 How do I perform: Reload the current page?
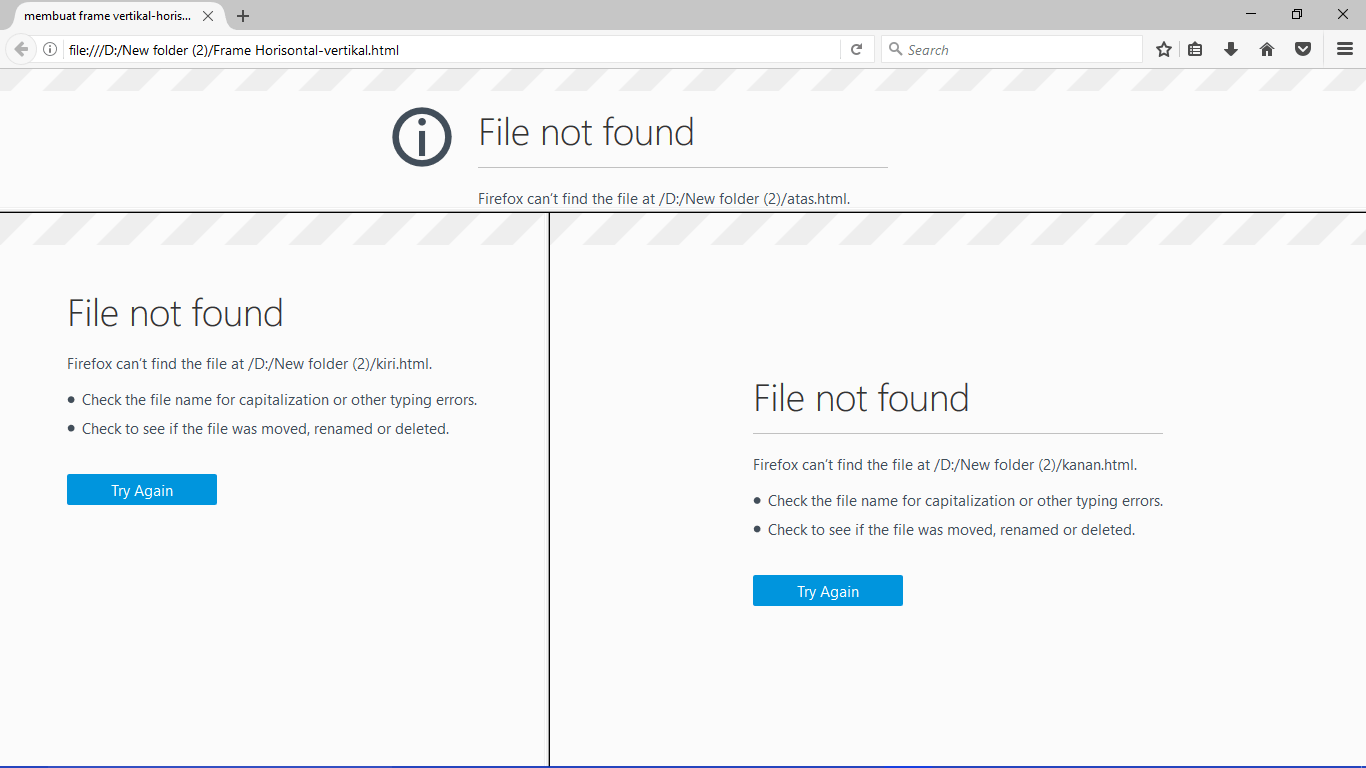point(856,49)
